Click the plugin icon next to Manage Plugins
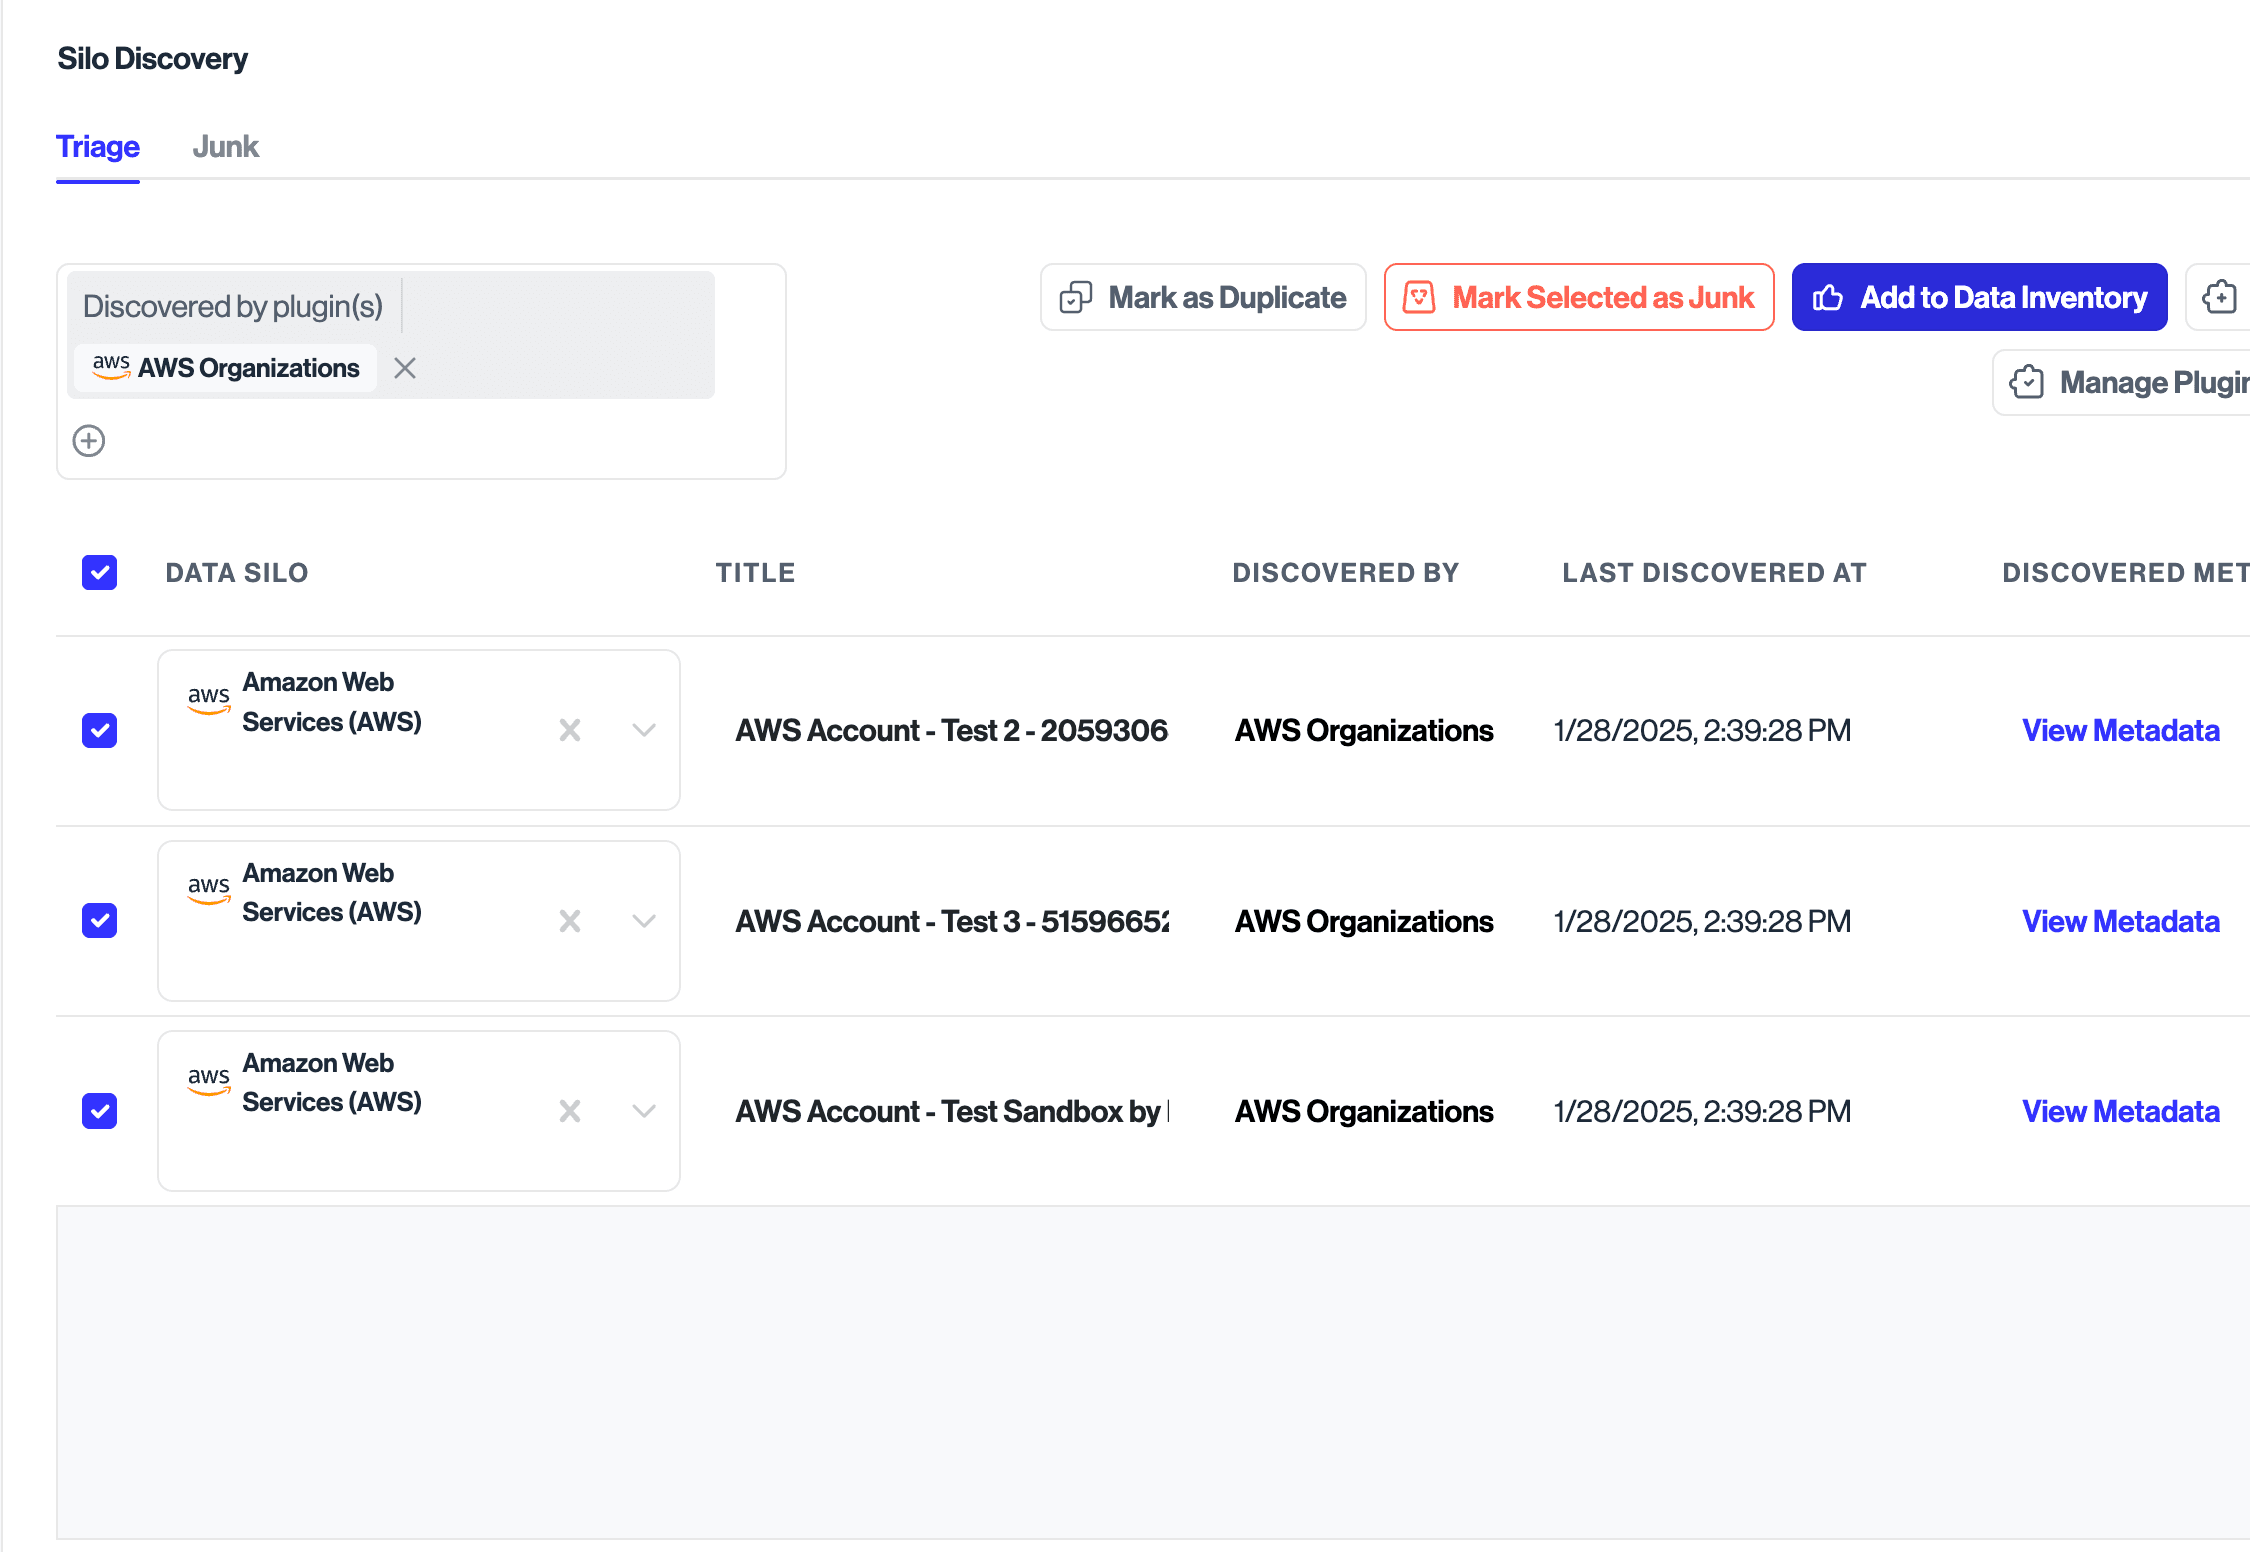 (x=2027, y=382)
